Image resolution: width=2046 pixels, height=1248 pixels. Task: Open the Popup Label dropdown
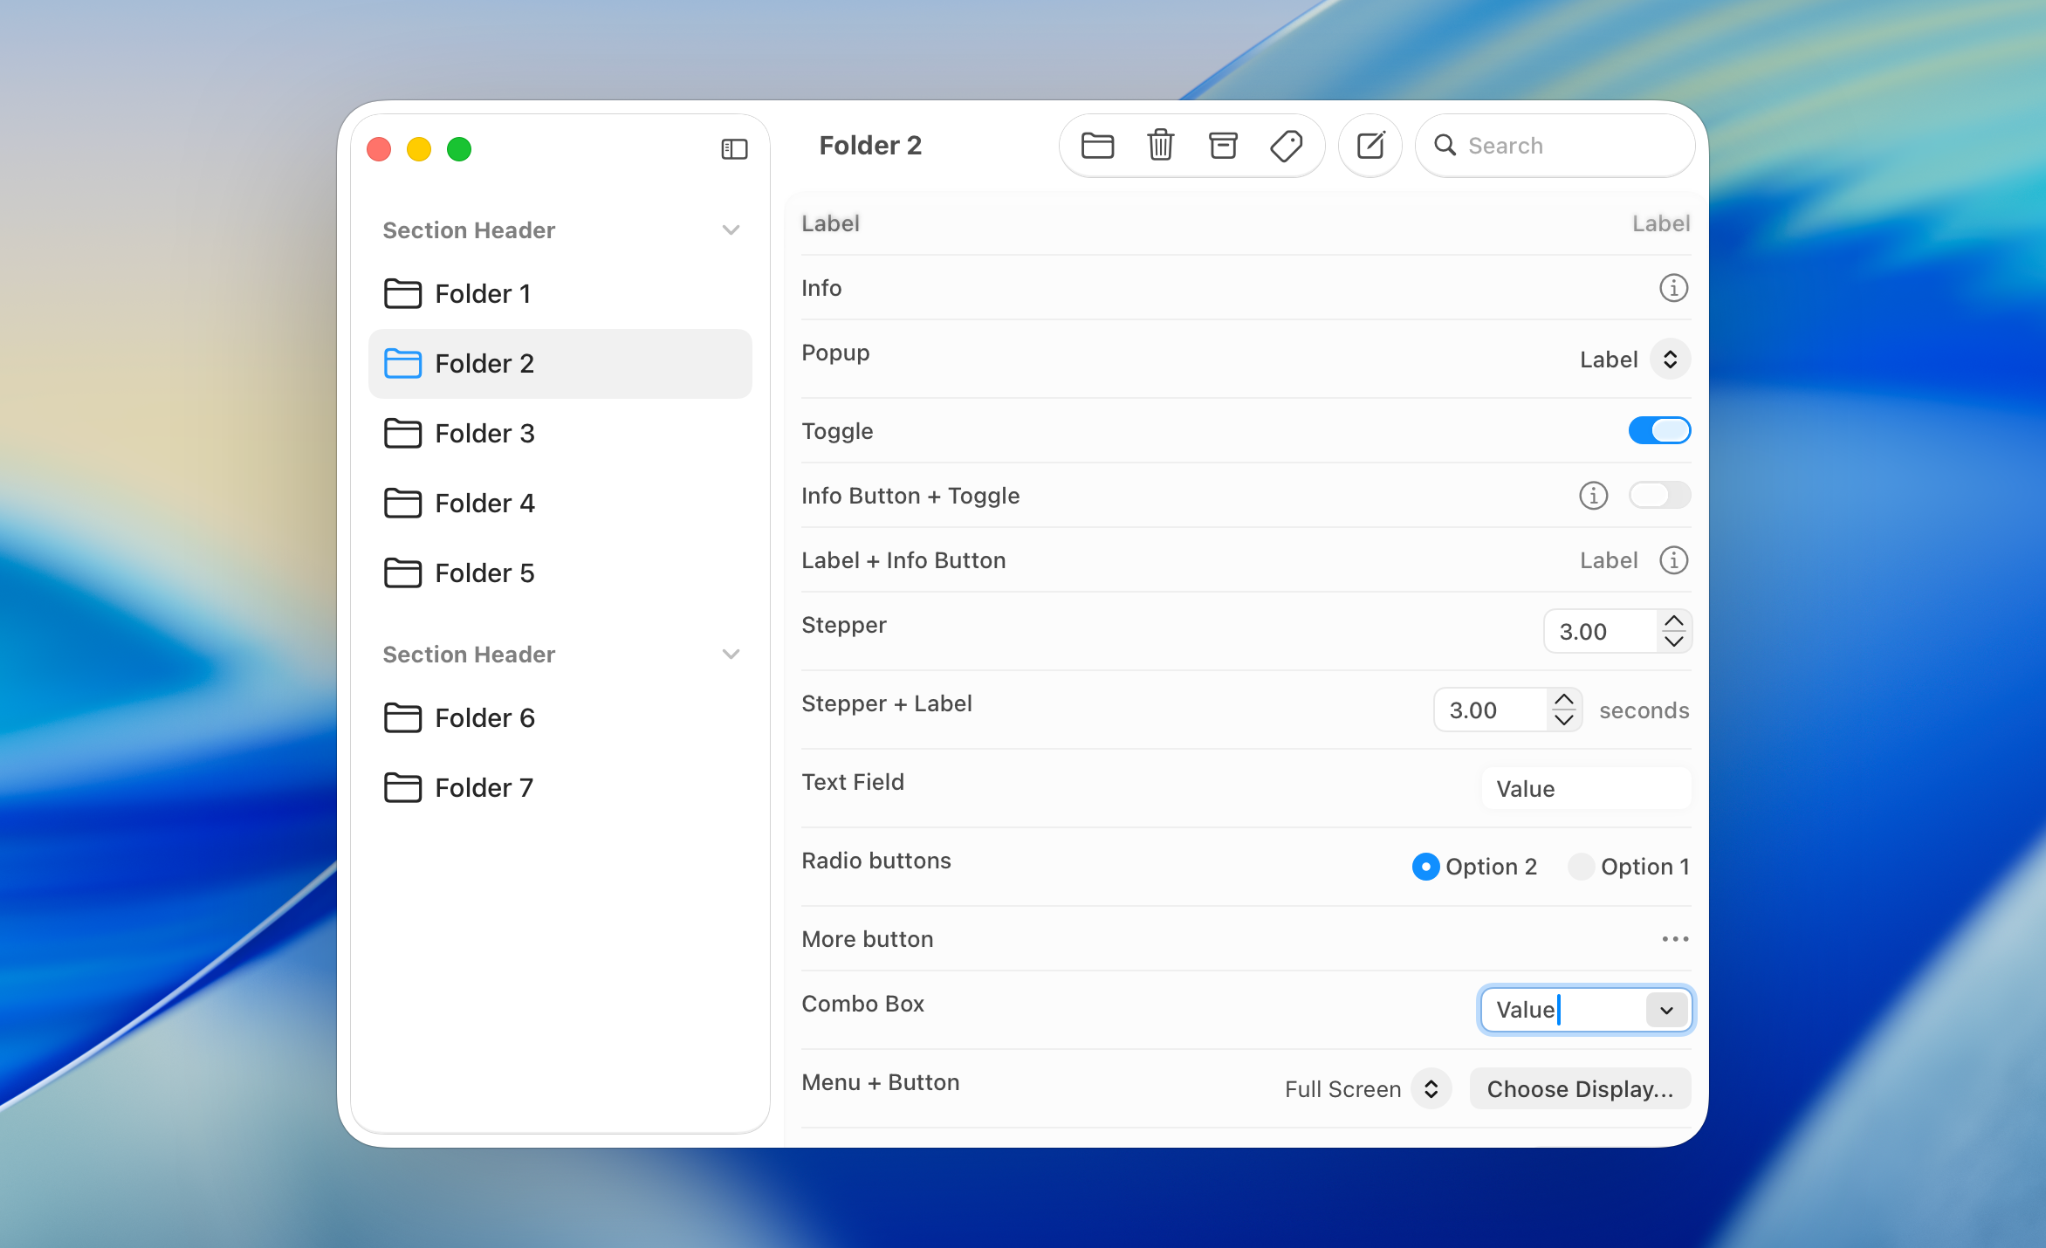pos(1670,360)
